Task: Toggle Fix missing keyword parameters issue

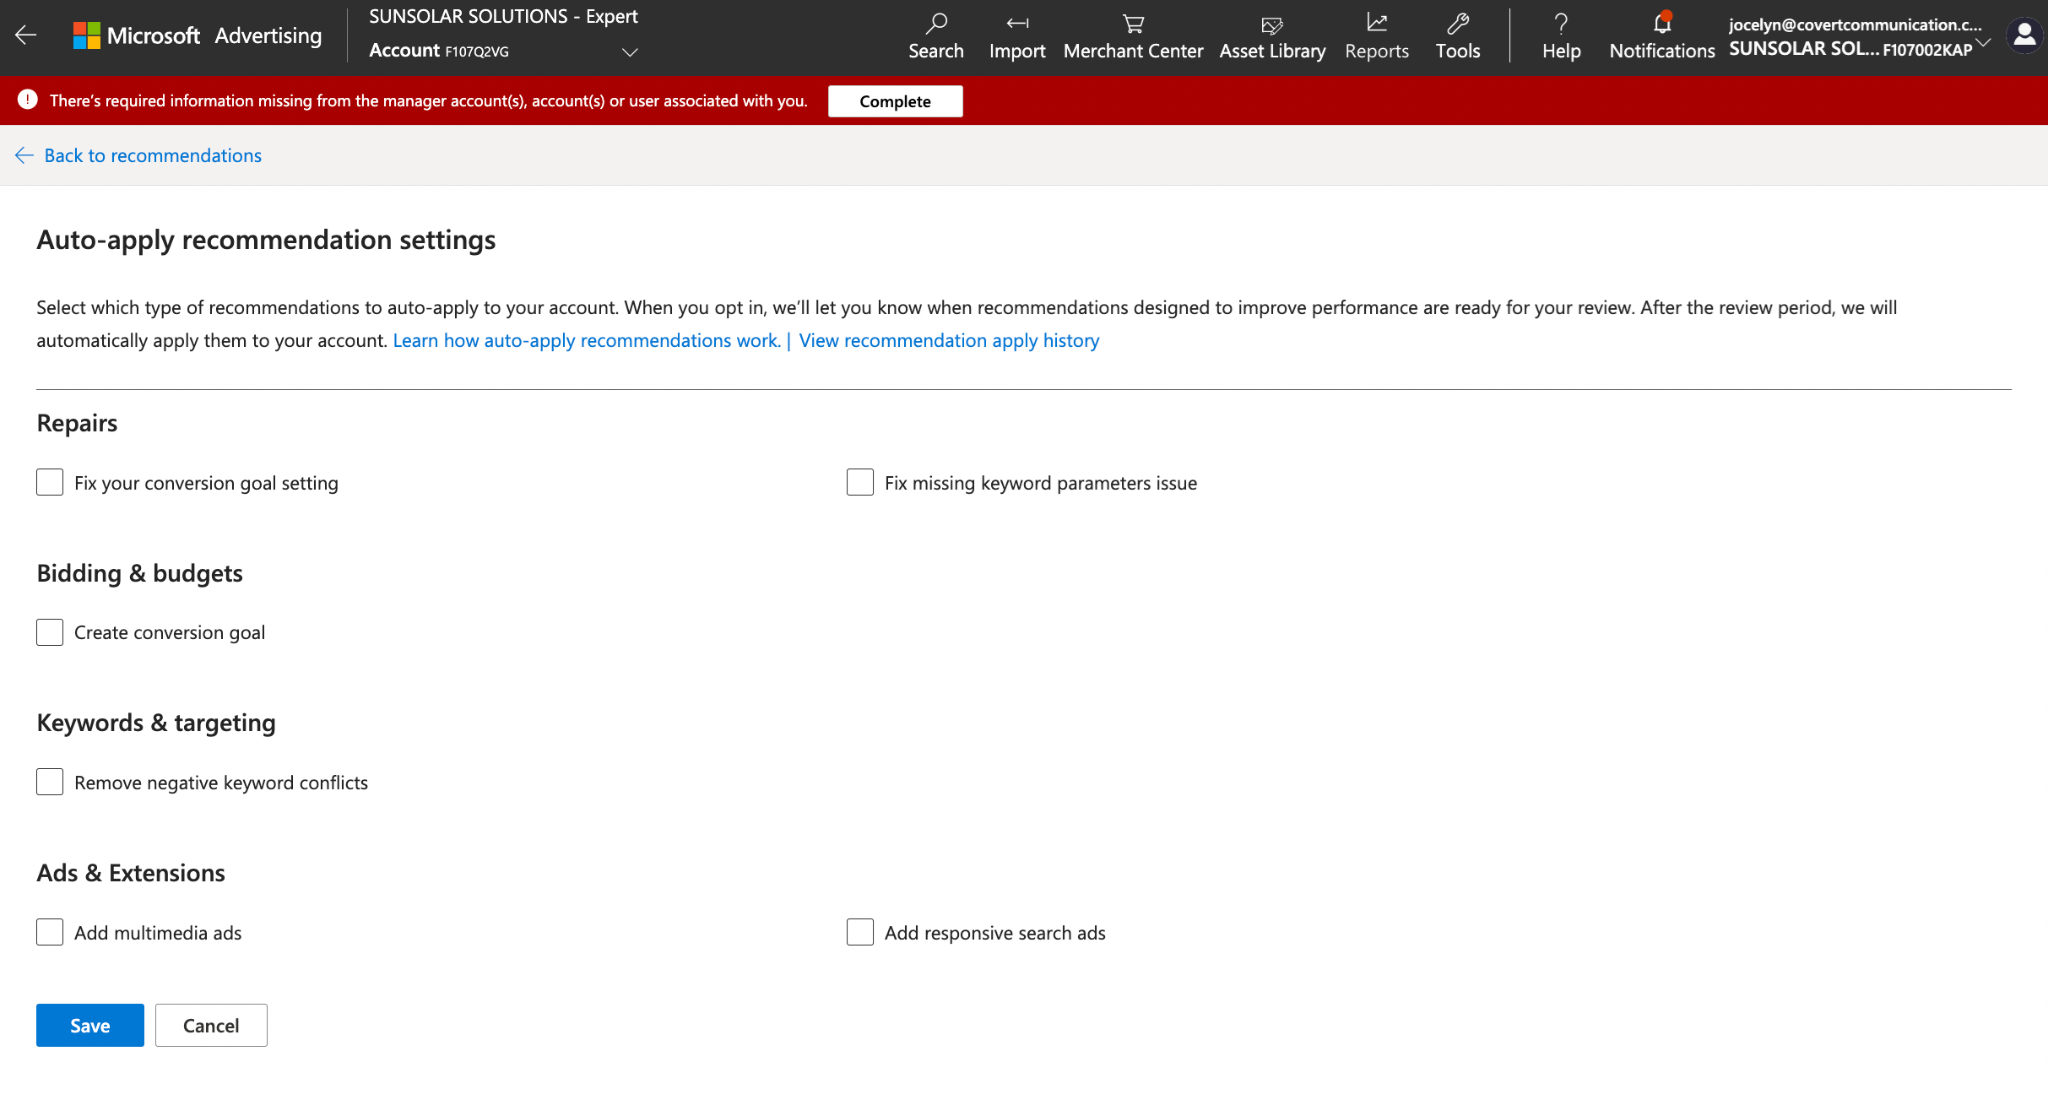Action: pos(859,483)
